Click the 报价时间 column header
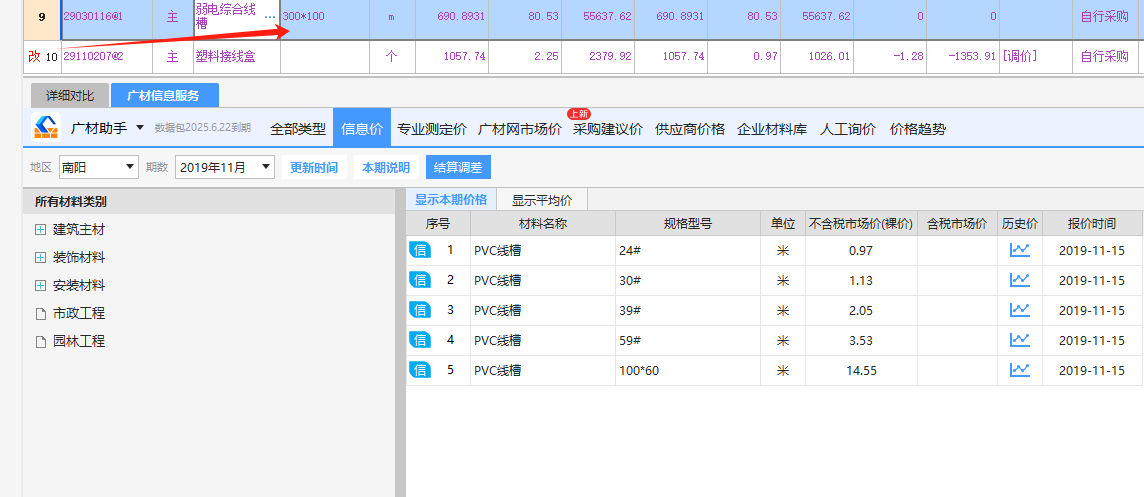Image resolution: width=1144 pixels, height=497 pixels. click(x=1091, y=224)
